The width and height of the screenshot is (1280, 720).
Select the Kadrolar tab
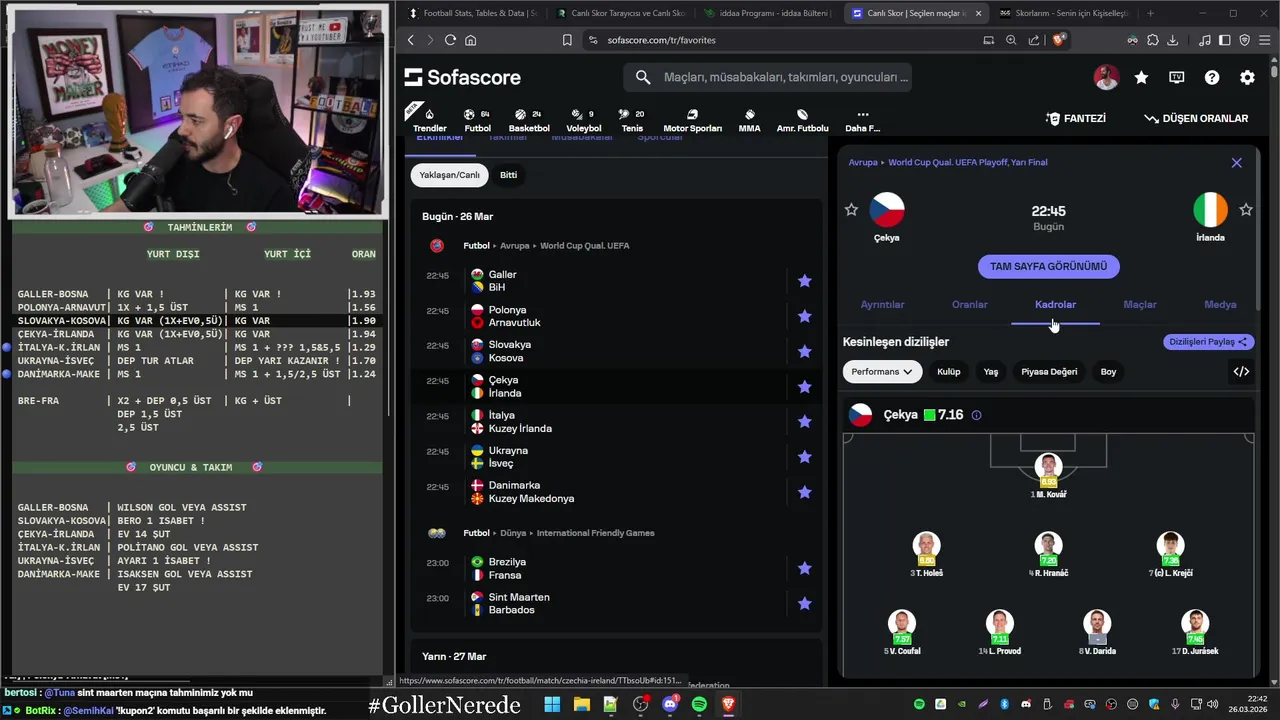(1055, 304)
